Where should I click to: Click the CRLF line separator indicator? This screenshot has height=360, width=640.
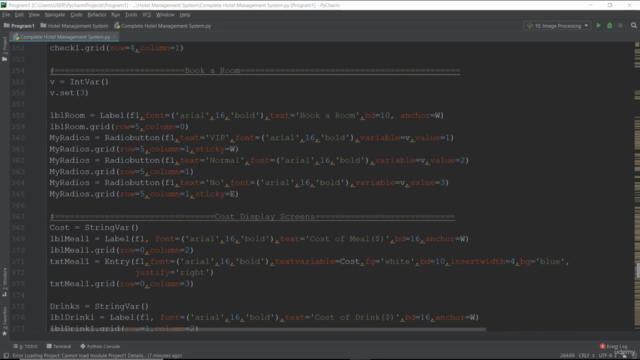[x=586, y=356]
